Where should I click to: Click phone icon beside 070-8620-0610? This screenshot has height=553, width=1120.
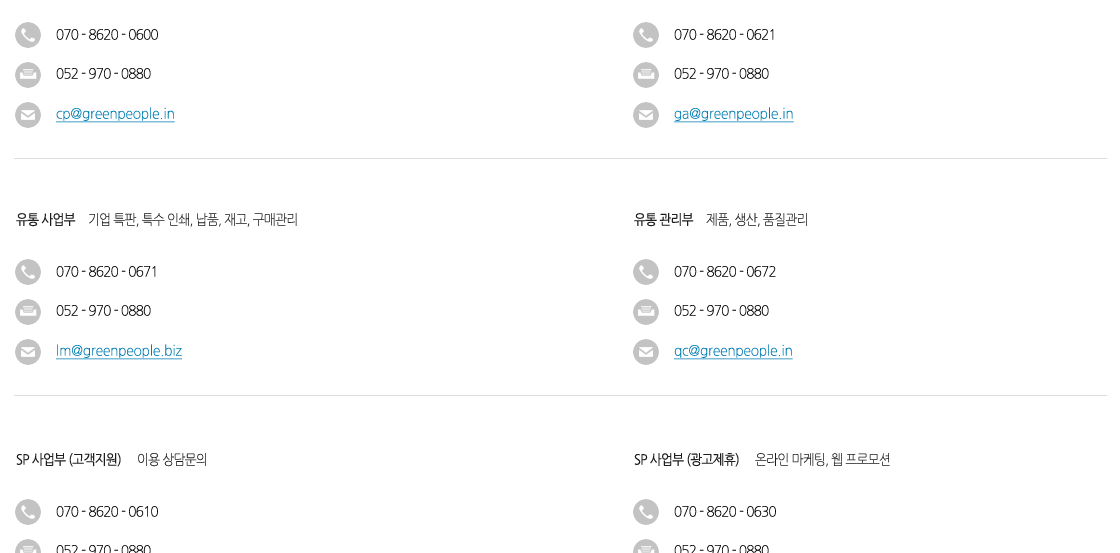click(x=28, y=512)
